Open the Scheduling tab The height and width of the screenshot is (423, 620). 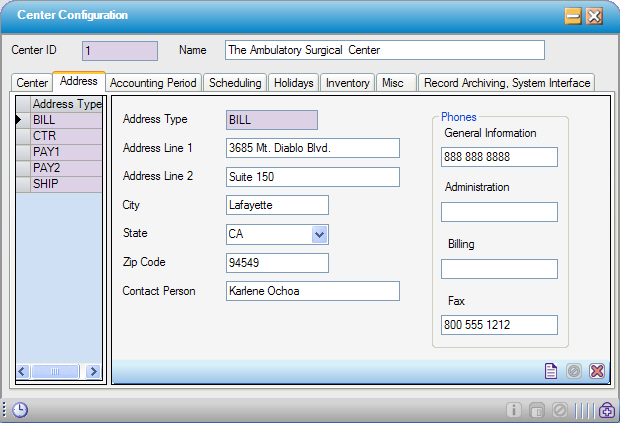(235, 83)
